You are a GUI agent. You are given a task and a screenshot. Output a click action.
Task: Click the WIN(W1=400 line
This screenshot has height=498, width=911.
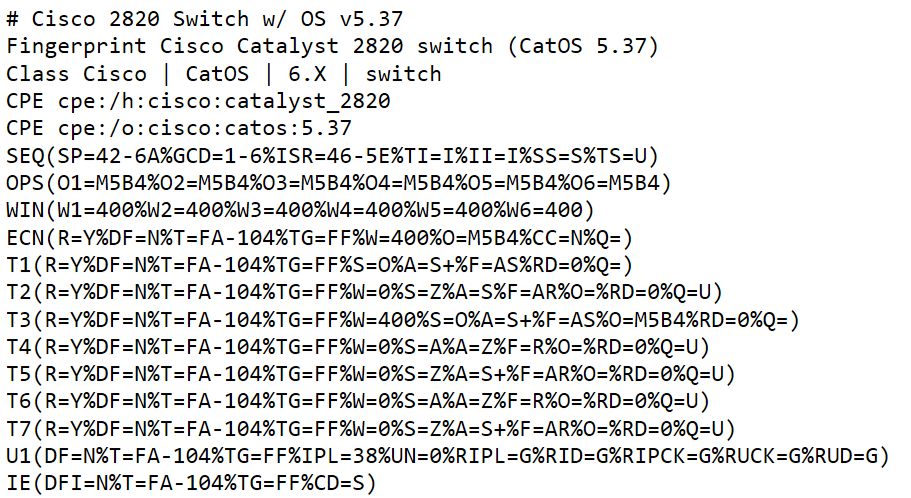click(300, 210)
